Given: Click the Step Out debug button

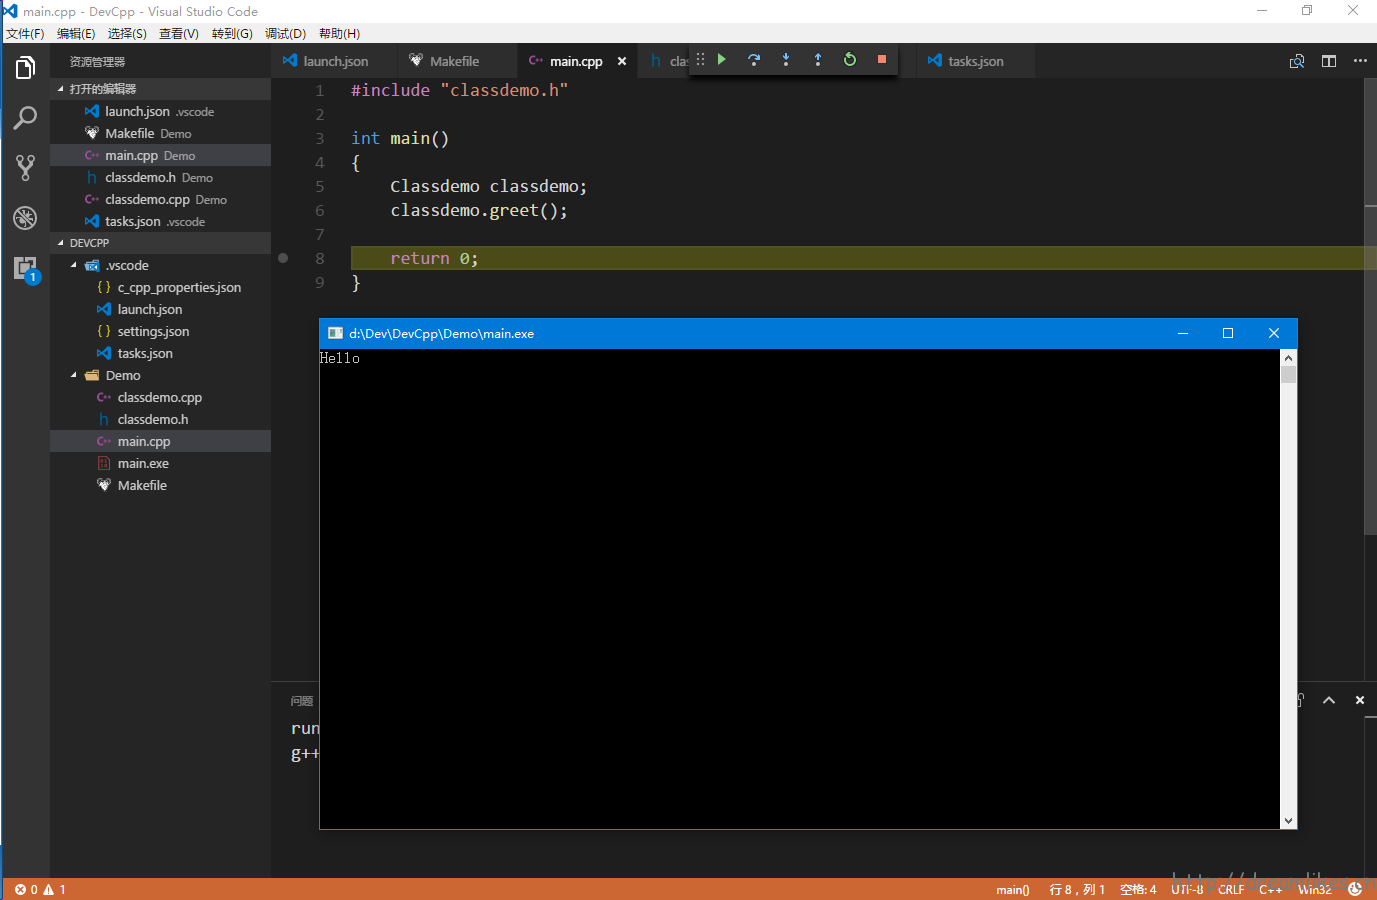Looking at the screenshot, I should (x=818, y=60).
